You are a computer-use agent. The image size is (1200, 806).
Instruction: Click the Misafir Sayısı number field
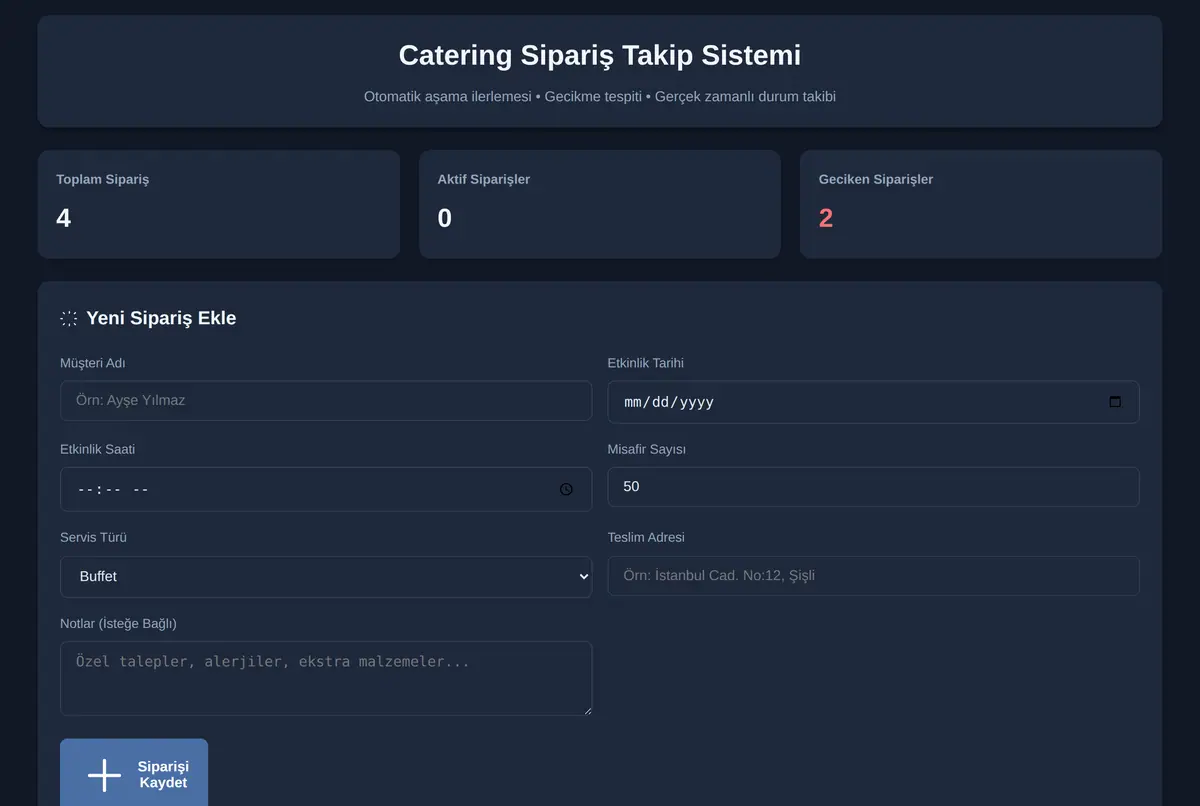[x=873, y=487]
